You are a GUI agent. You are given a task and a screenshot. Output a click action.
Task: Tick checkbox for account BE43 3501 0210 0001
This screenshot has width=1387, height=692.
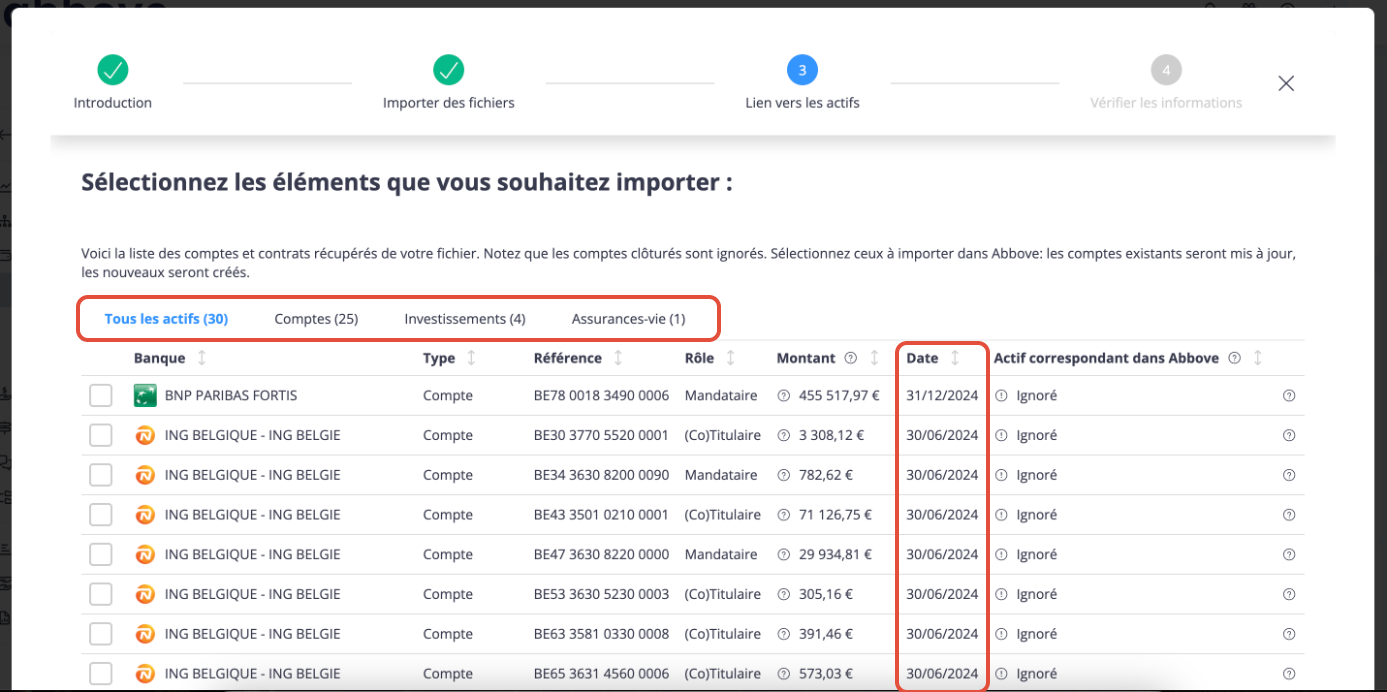pyautogui.click(x=101, y=515)
